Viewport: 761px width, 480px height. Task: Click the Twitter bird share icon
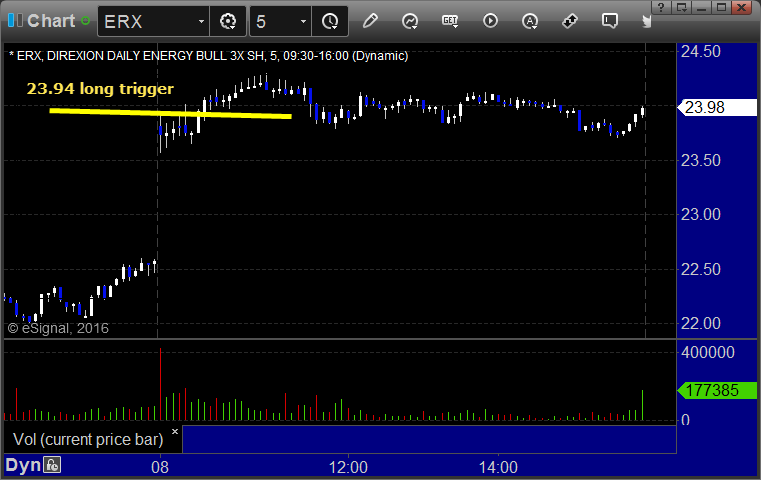pos(646,21)
